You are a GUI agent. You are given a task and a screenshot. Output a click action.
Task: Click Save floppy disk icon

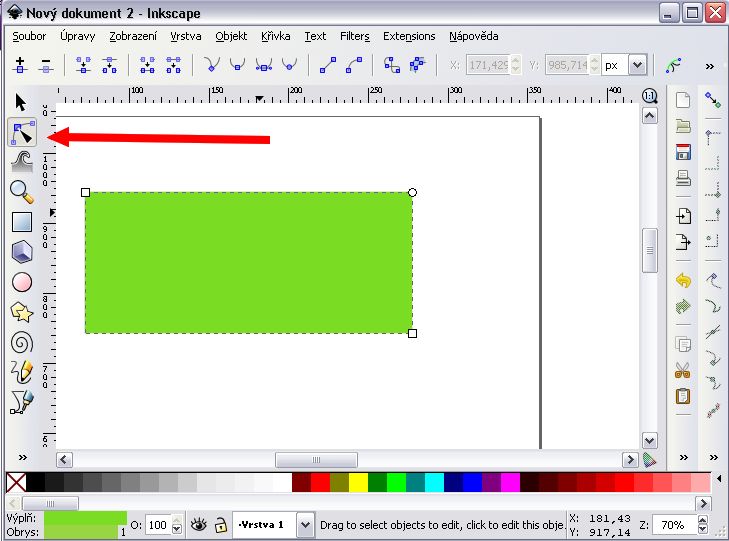[x=683, y=152]
